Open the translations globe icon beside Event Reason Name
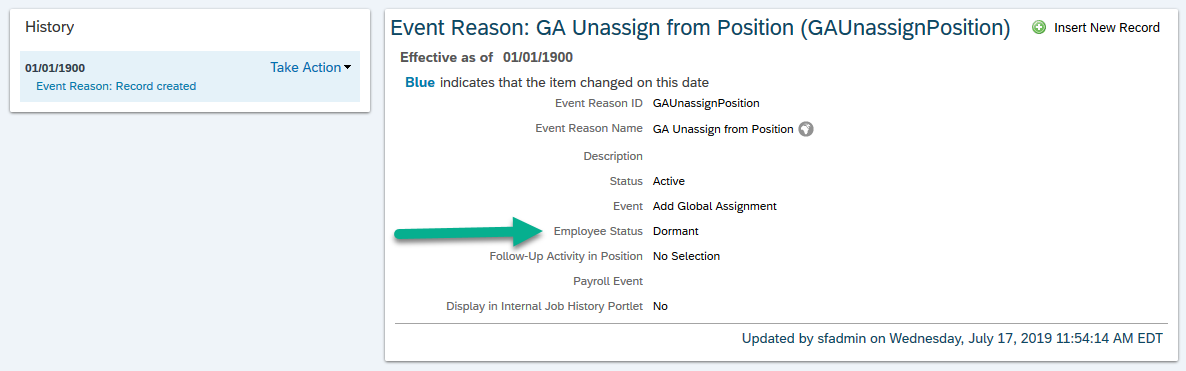Screen dimensions: 1186x371 point(806,129)
